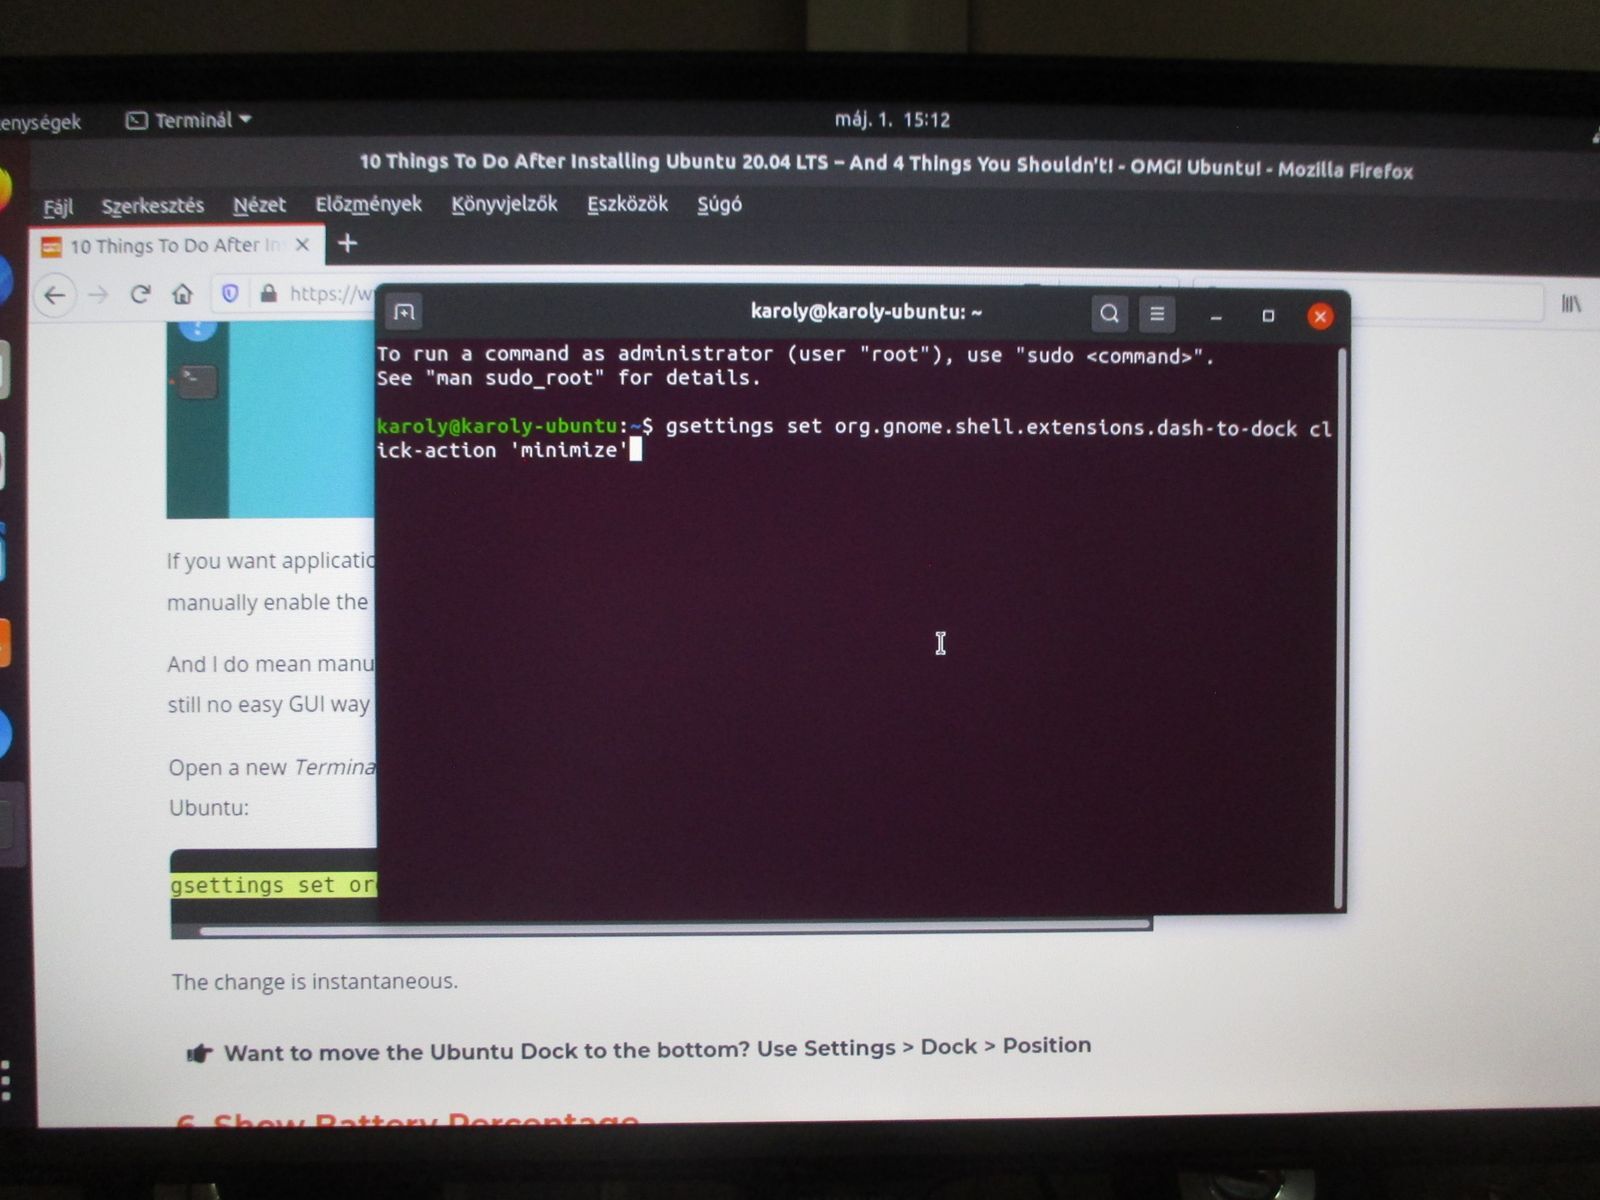The image size is (1600, 1200).
Task: Click the 'See "man sudo_root" for details.' line
Action: pos(569,378)
